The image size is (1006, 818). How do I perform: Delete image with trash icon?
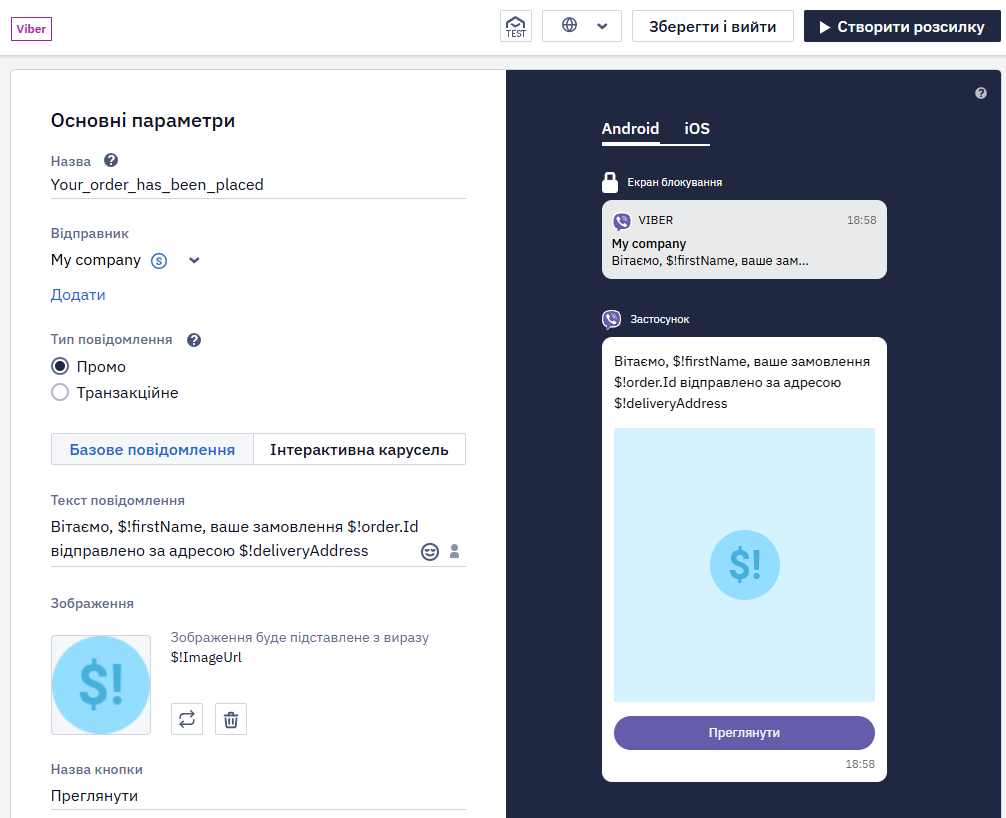coord(231,719)
